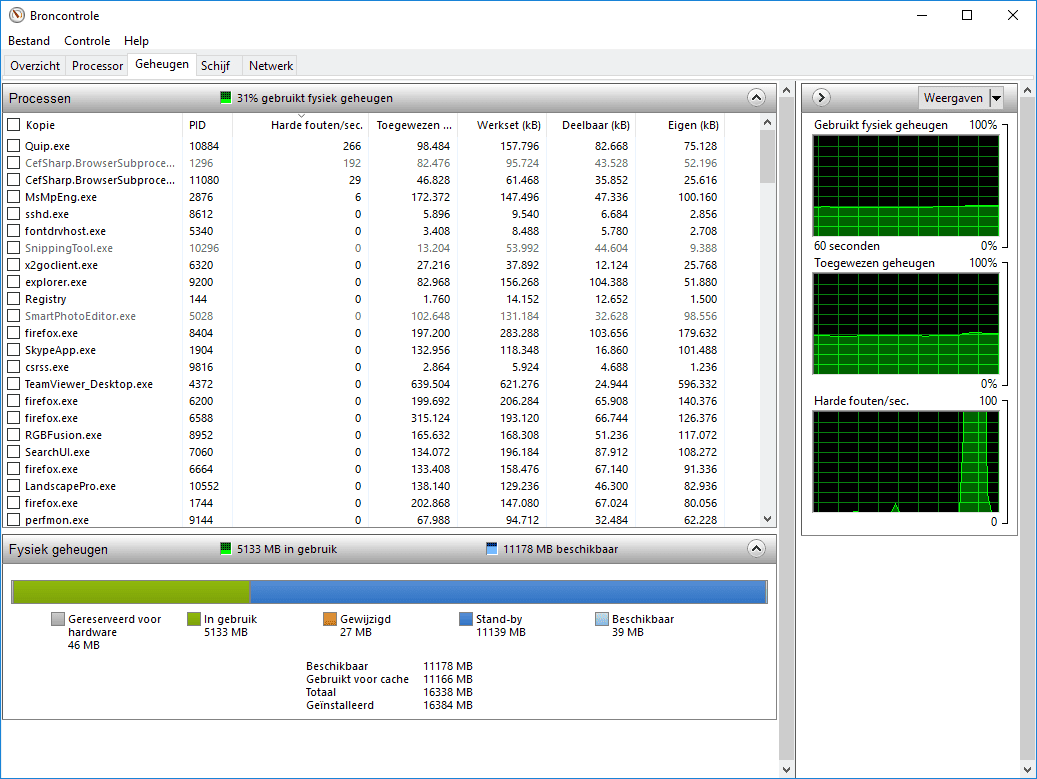Collapse the Processen section
This screenshot has height=779, width=1037.
tap(756, 98)
